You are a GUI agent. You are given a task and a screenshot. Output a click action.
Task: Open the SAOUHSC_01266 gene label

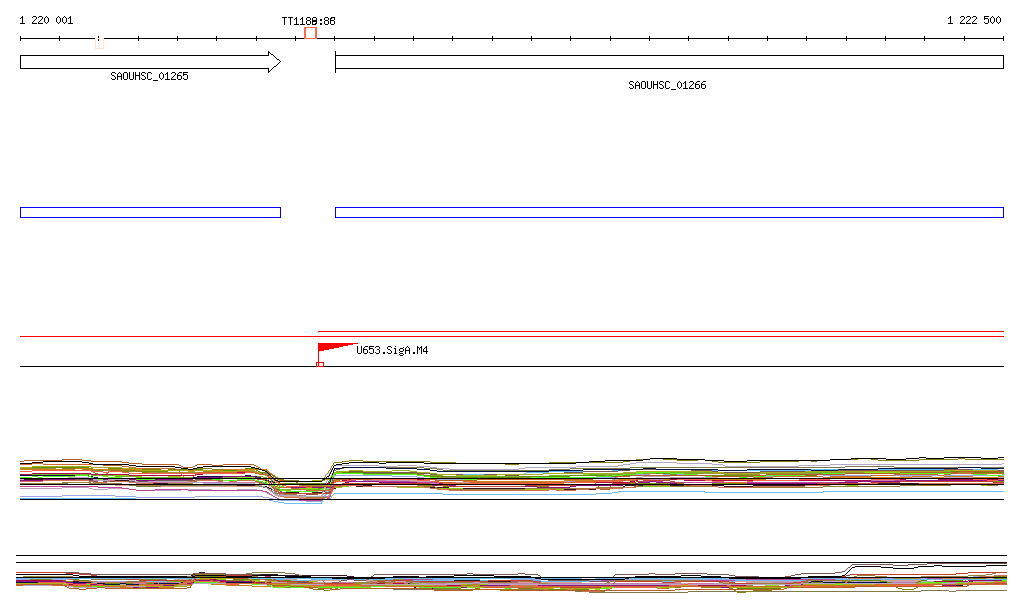pos(667,86)
